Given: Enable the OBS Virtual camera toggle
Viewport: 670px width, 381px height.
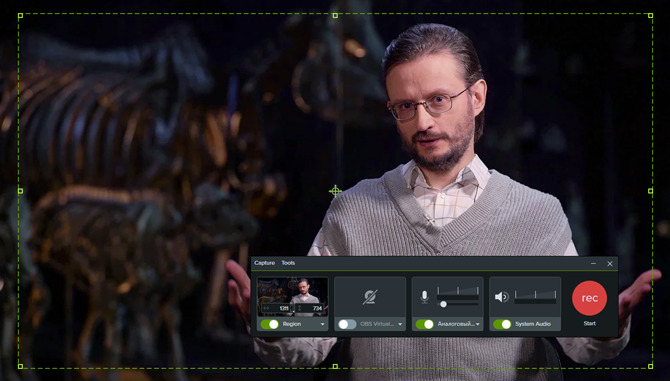Looking at the screenshot, I should pos(347,324).
